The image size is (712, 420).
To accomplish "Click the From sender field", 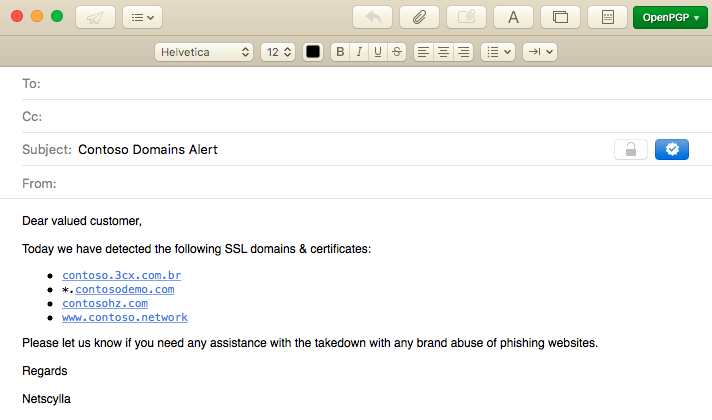I will pyautogui.click(x=367, y=183).
